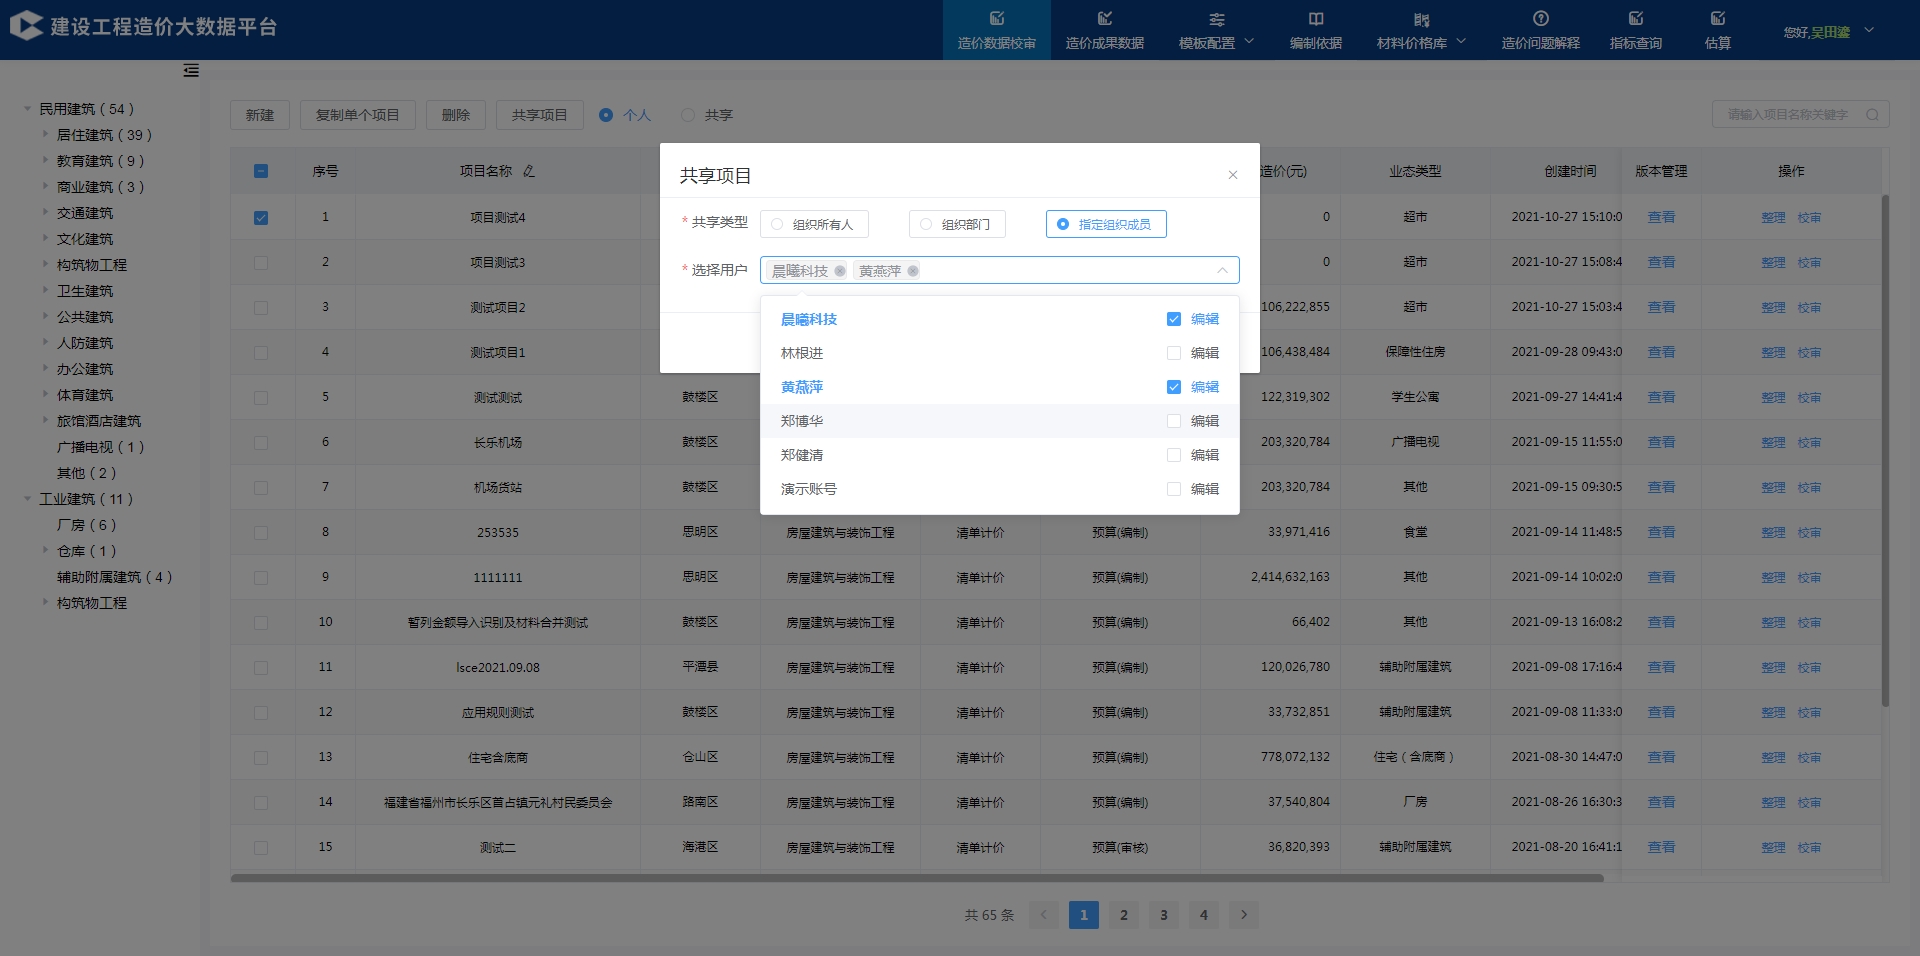Click the 新建 button
The width and height of the screenshot is (1920, 956).
pyautogui.click(x=260, y=115)
